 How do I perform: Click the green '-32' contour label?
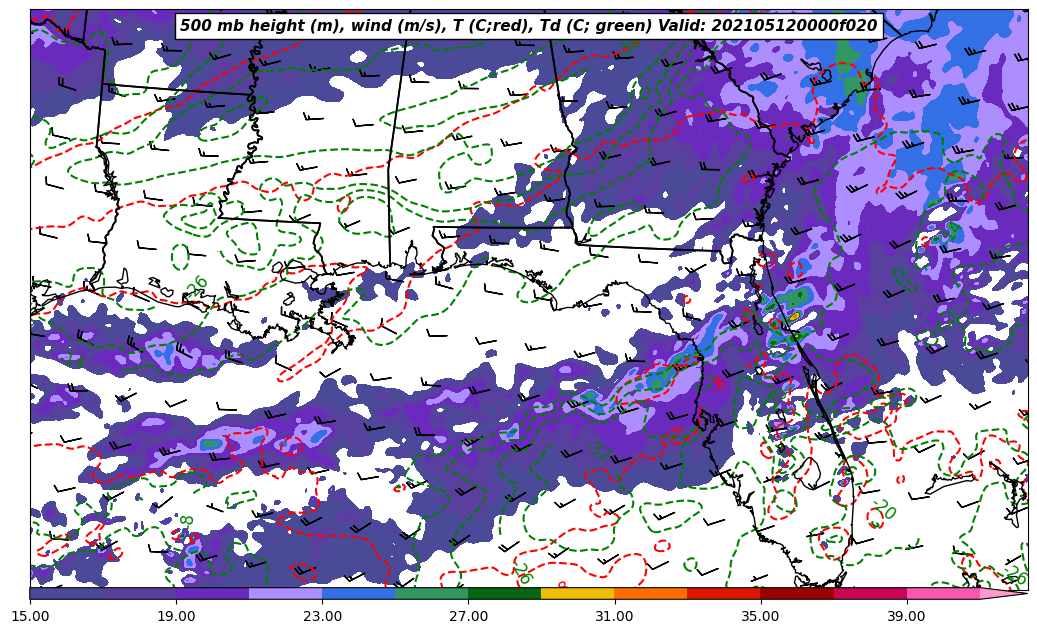coord(598,450)
